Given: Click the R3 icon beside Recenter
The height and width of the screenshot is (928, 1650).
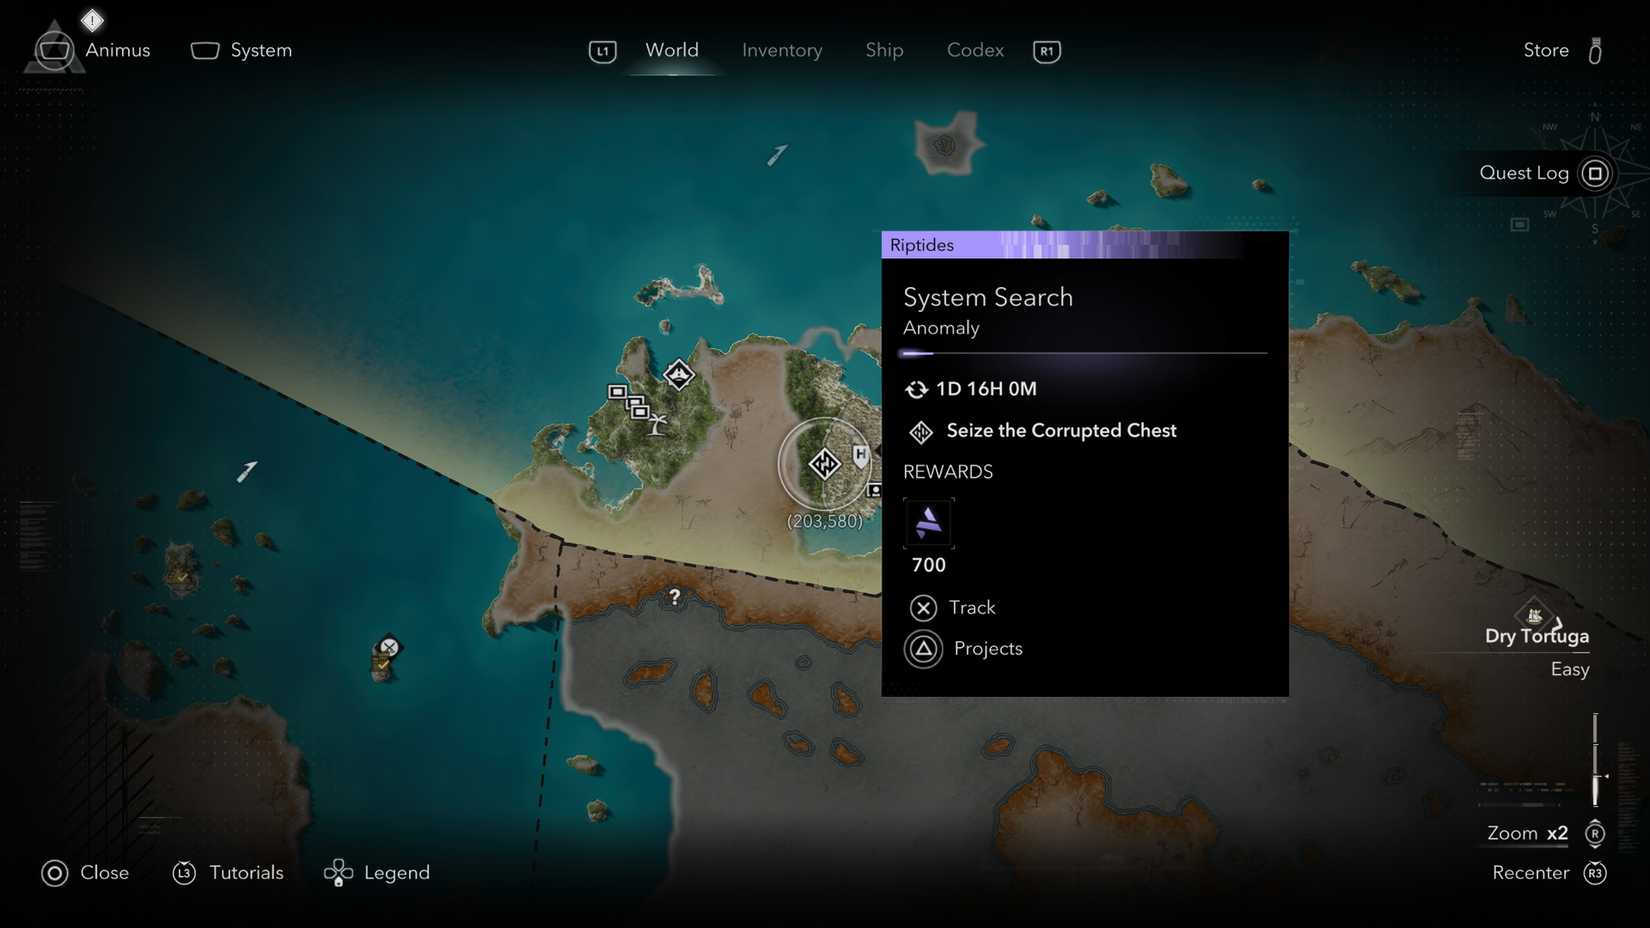Looking at the screenshot, I should (x=1595, y=873).
